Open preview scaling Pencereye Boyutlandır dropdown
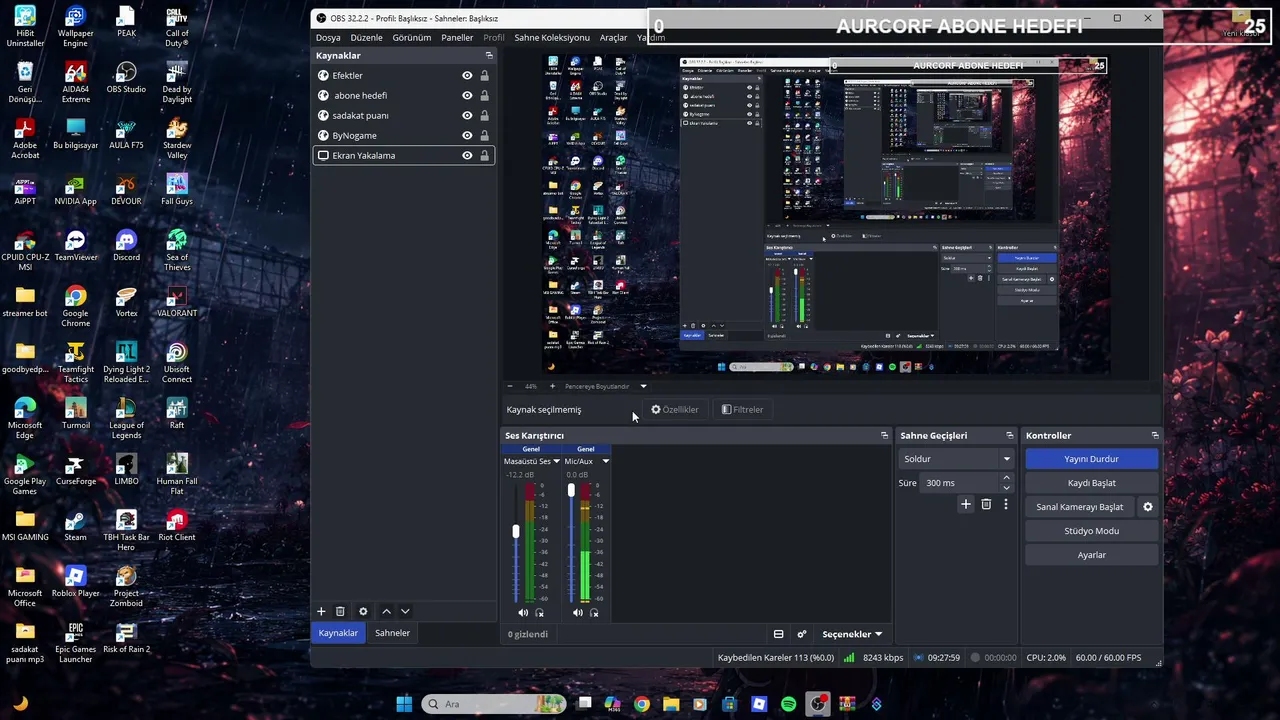1280x720 pixels. point(643,386)
